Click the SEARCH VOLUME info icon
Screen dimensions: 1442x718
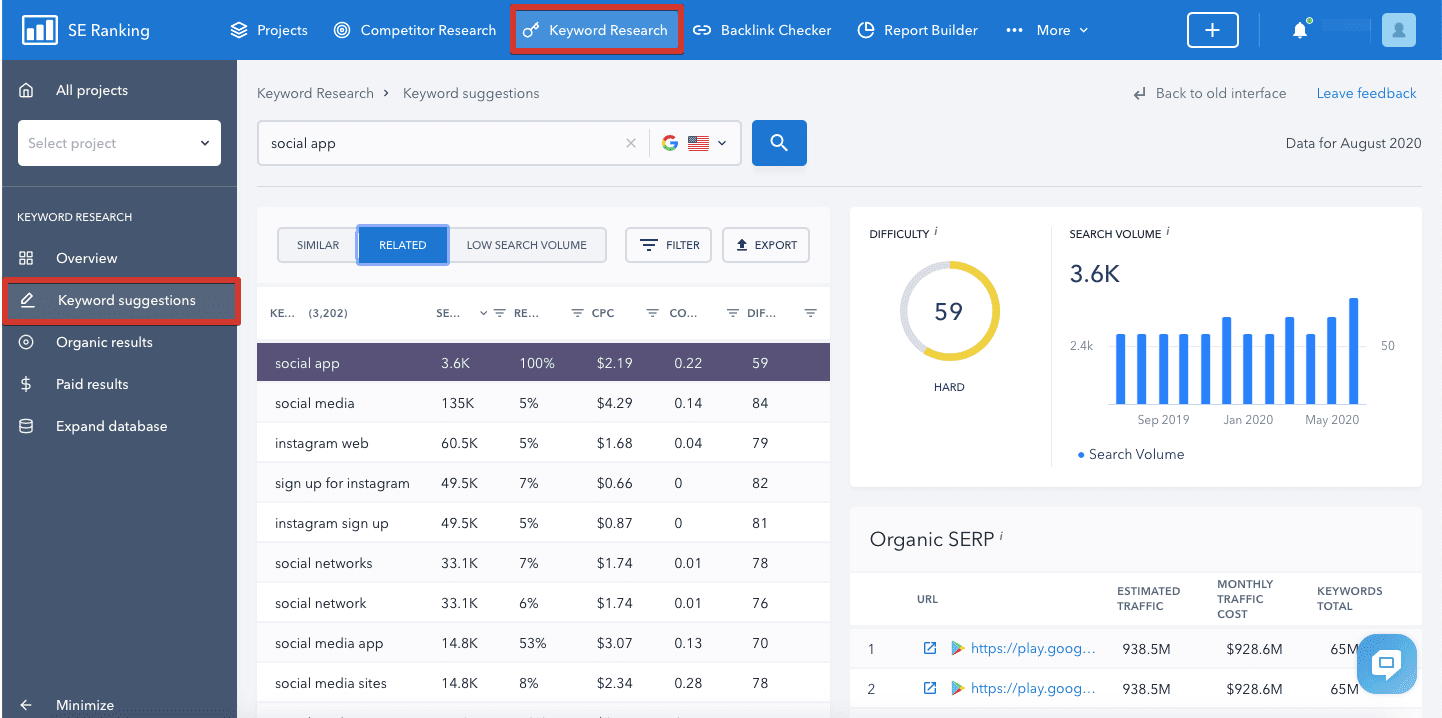click(1168, 231)
